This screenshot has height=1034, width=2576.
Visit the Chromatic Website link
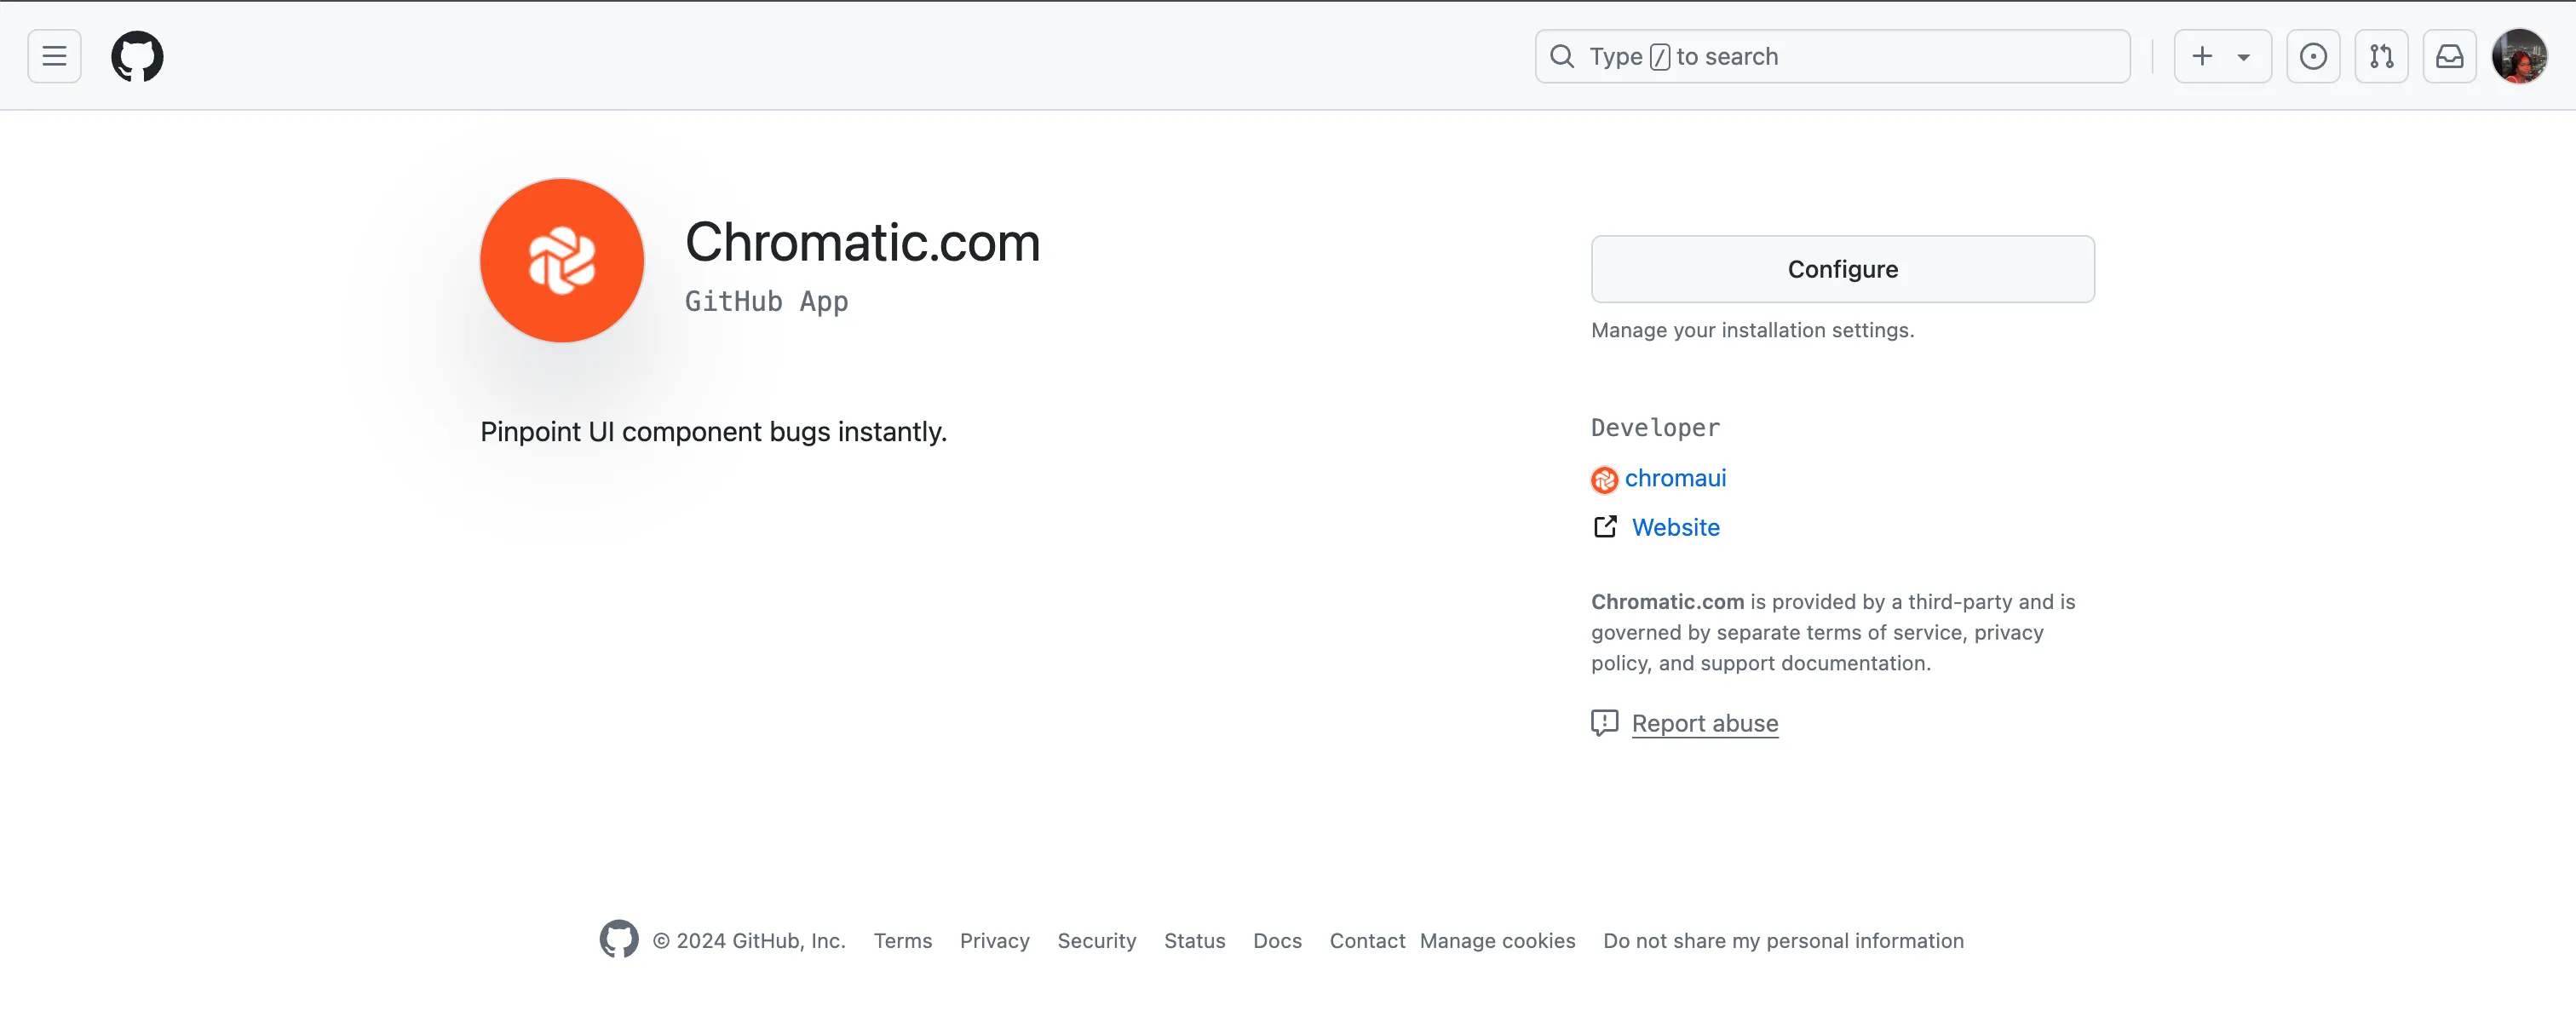click(1675, 527)
